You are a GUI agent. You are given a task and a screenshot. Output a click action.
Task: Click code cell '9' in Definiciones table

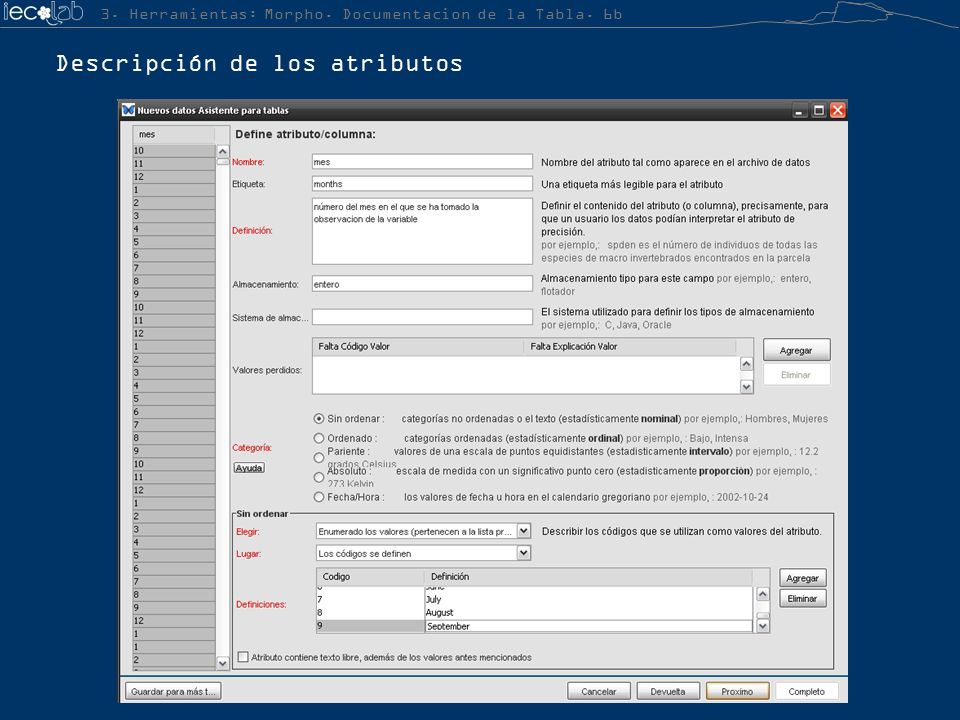coord(370,626)
